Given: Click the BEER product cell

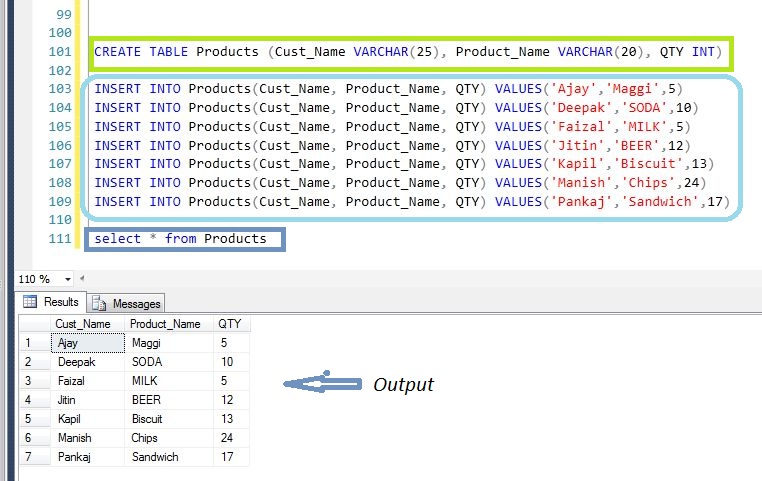Looking at the screenshot, I should click(x=165, y=400).
